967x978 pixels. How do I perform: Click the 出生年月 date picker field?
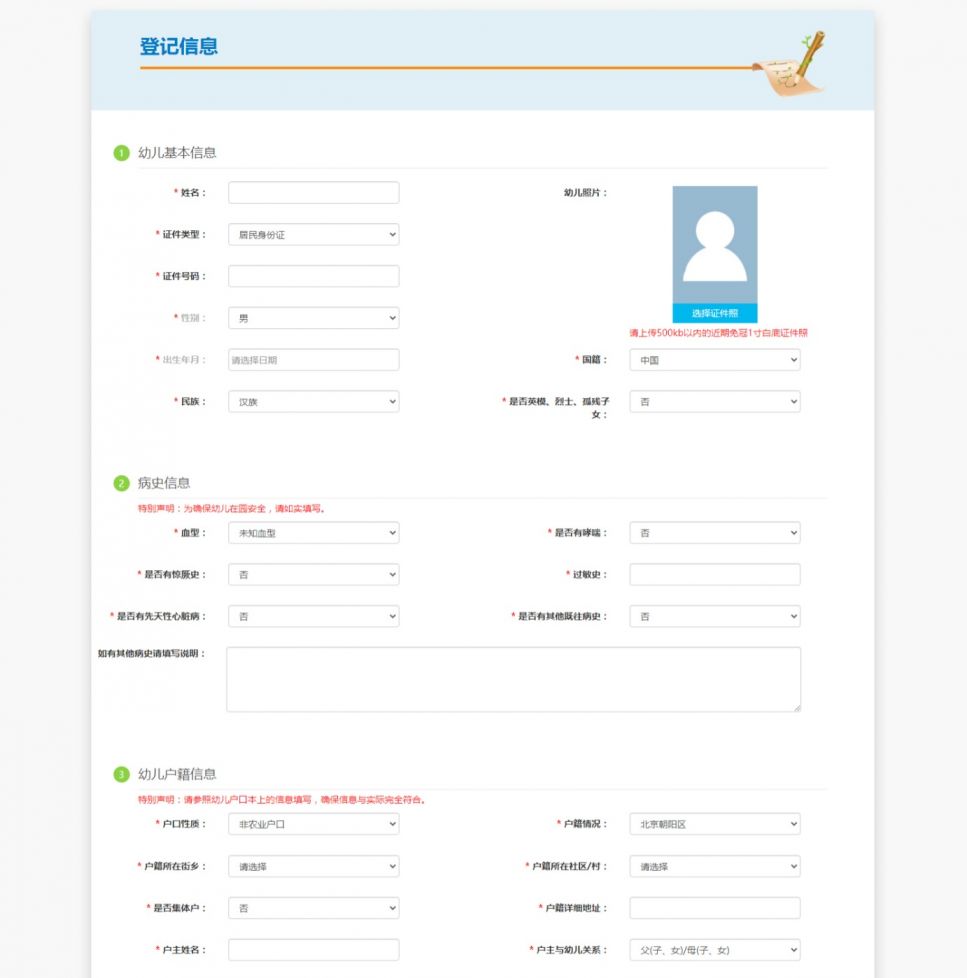click(314, 360)
